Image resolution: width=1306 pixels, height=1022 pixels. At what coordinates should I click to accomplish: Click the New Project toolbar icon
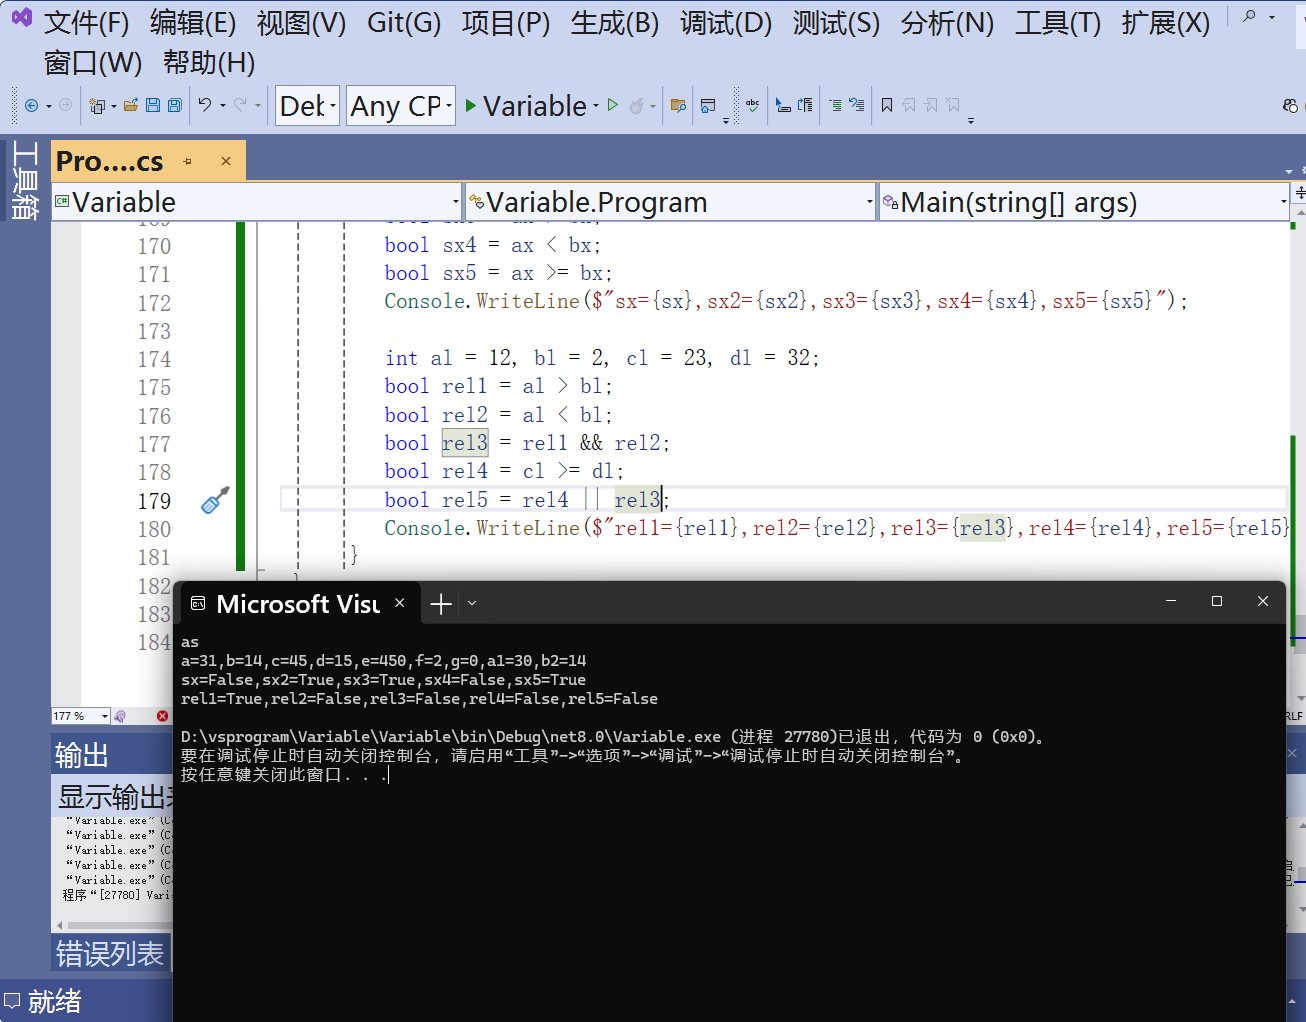(97, 105)
